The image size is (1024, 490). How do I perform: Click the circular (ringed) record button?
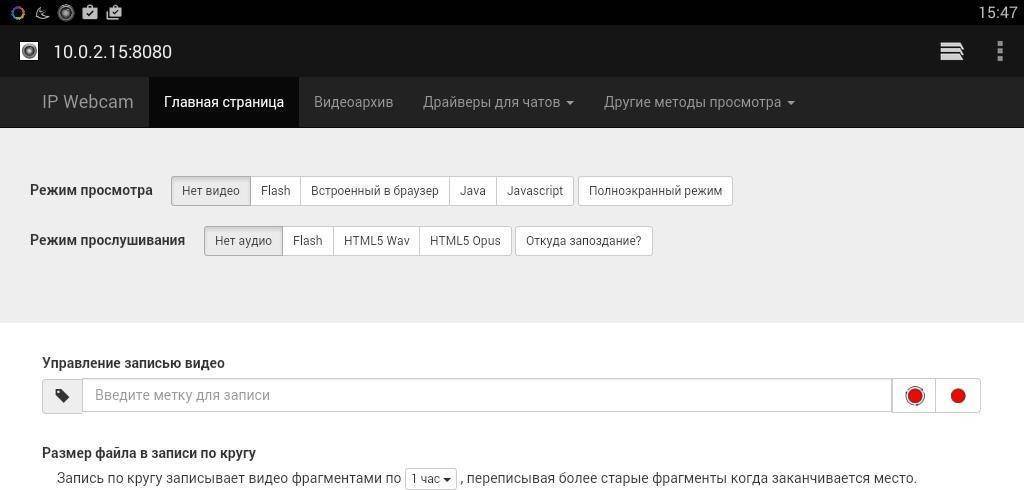914,396
